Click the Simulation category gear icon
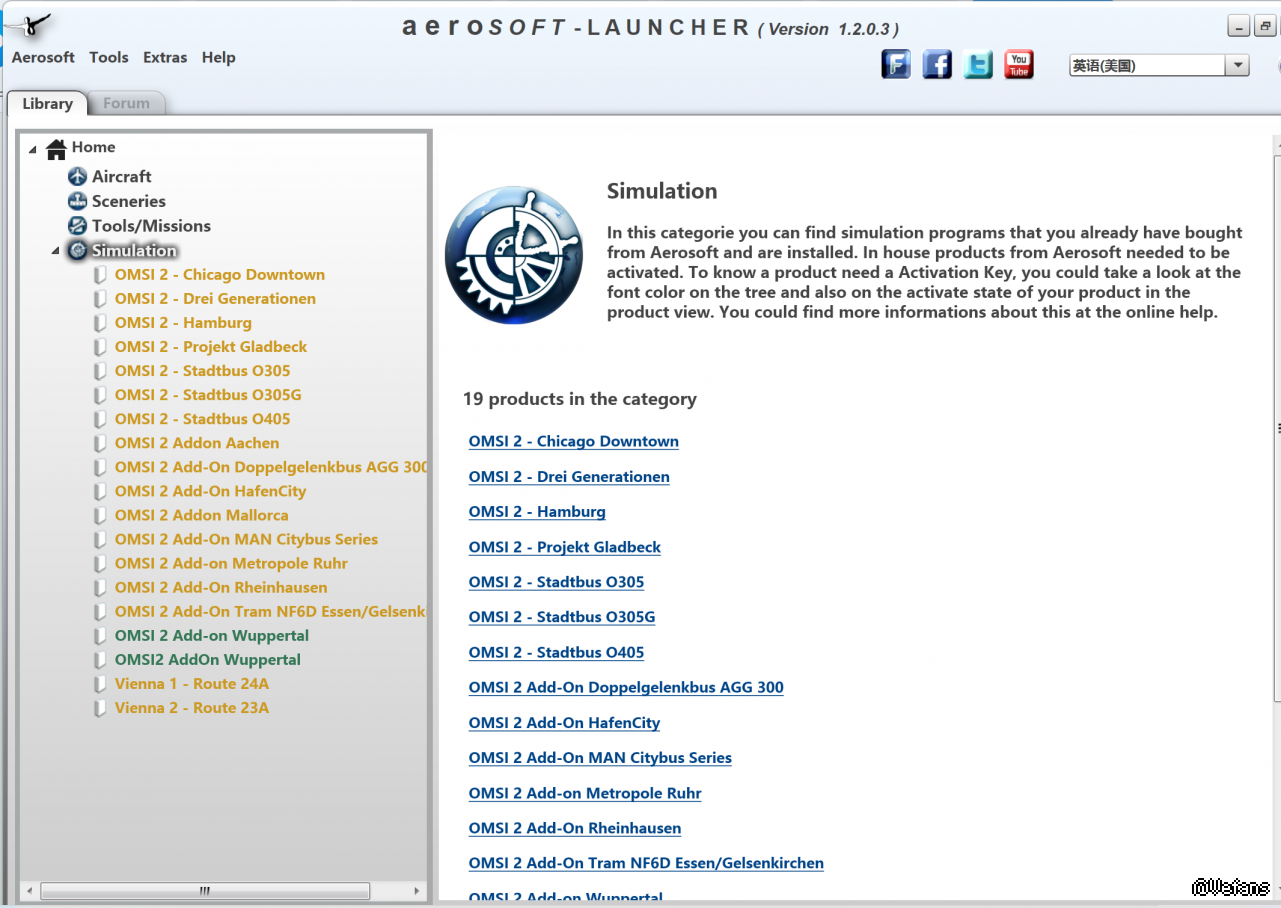 coord(77,250)
